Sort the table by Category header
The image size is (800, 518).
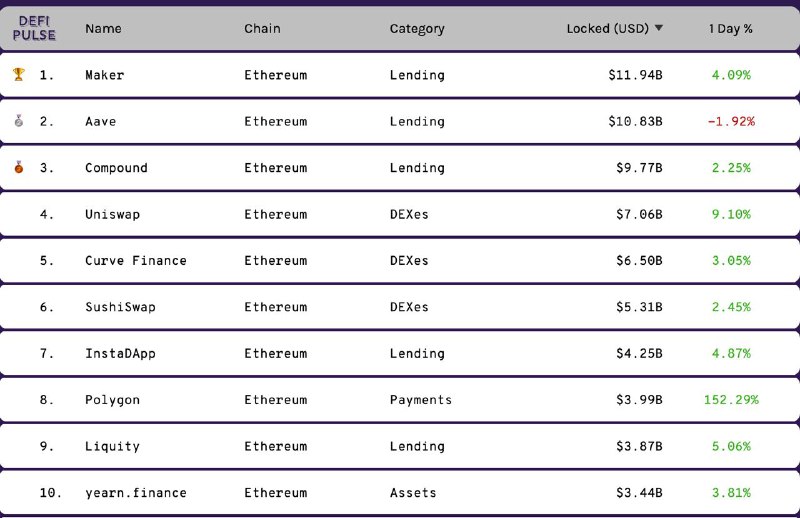[417, 29]
